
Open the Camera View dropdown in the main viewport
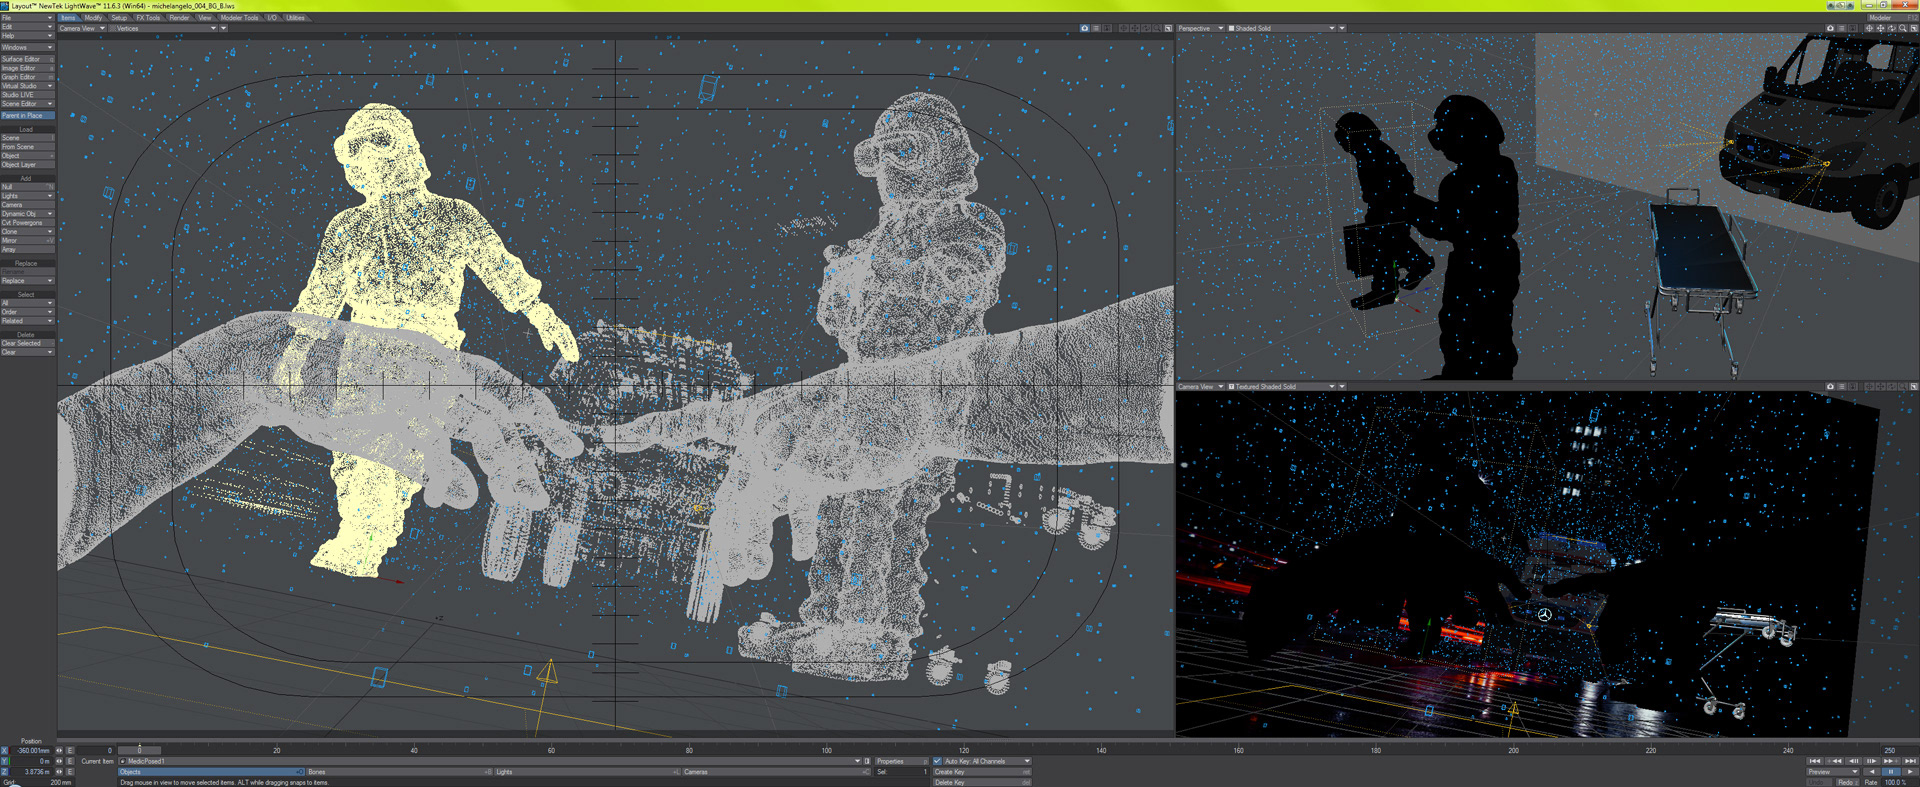(82, 28)
